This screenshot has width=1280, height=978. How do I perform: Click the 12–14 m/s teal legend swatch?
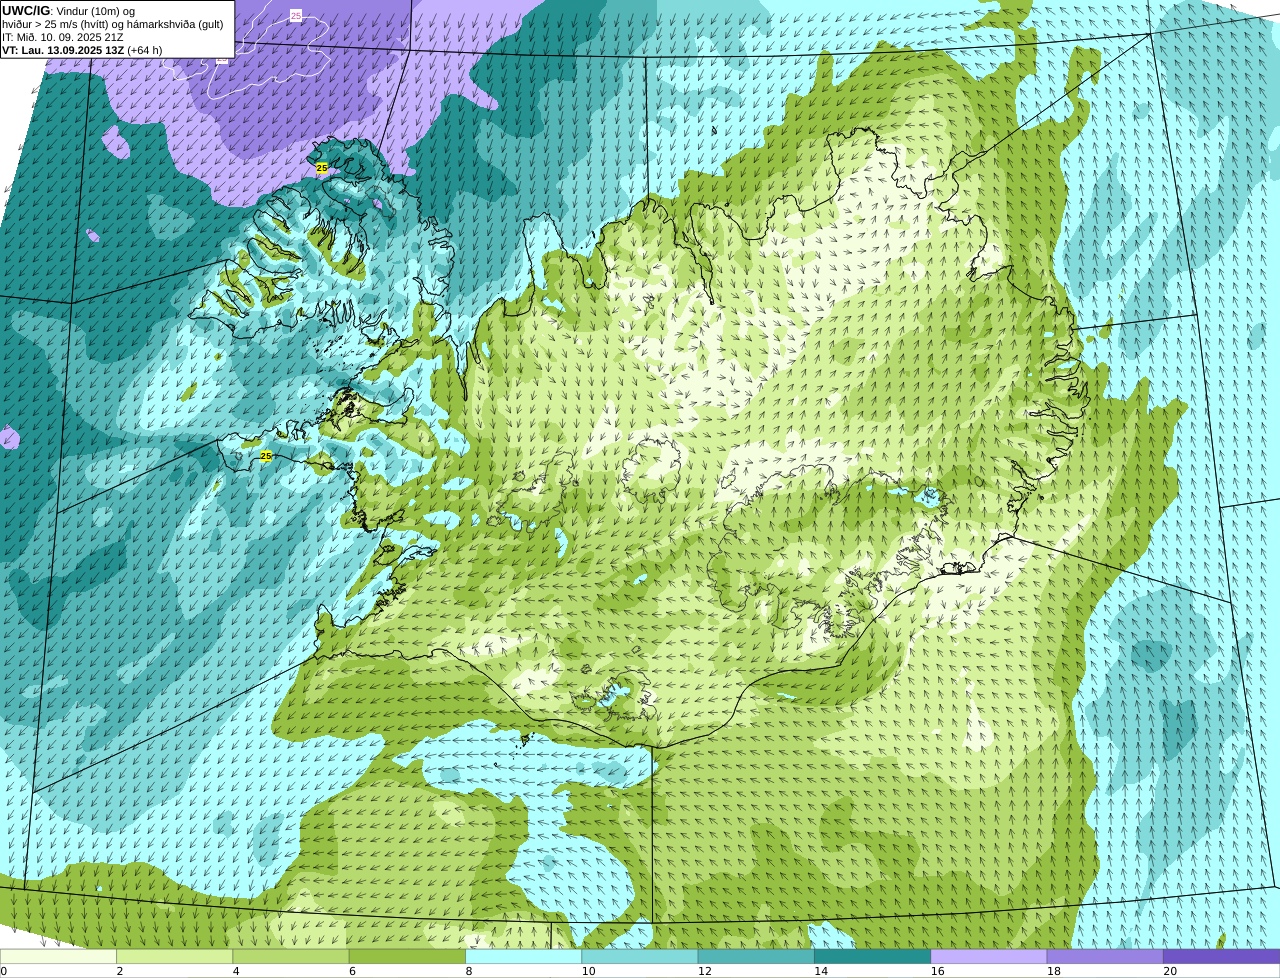point(756,956)
